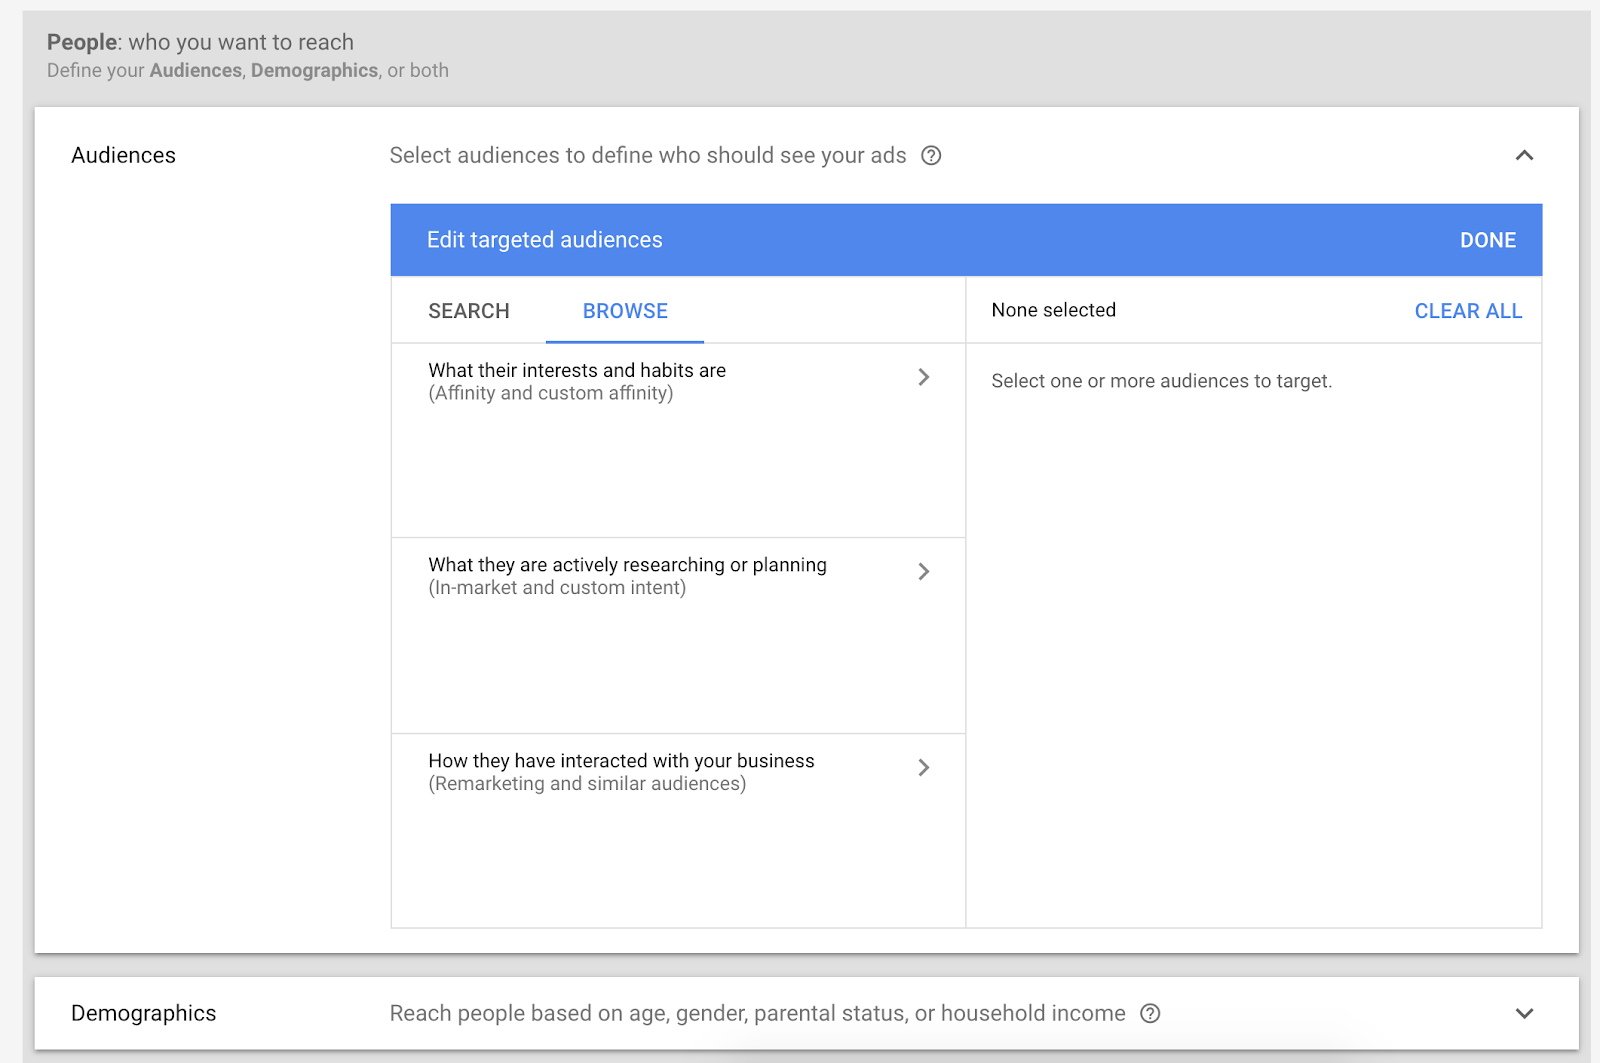
Task: Click the help icon next to Audiences description
Action: point(931,156)
